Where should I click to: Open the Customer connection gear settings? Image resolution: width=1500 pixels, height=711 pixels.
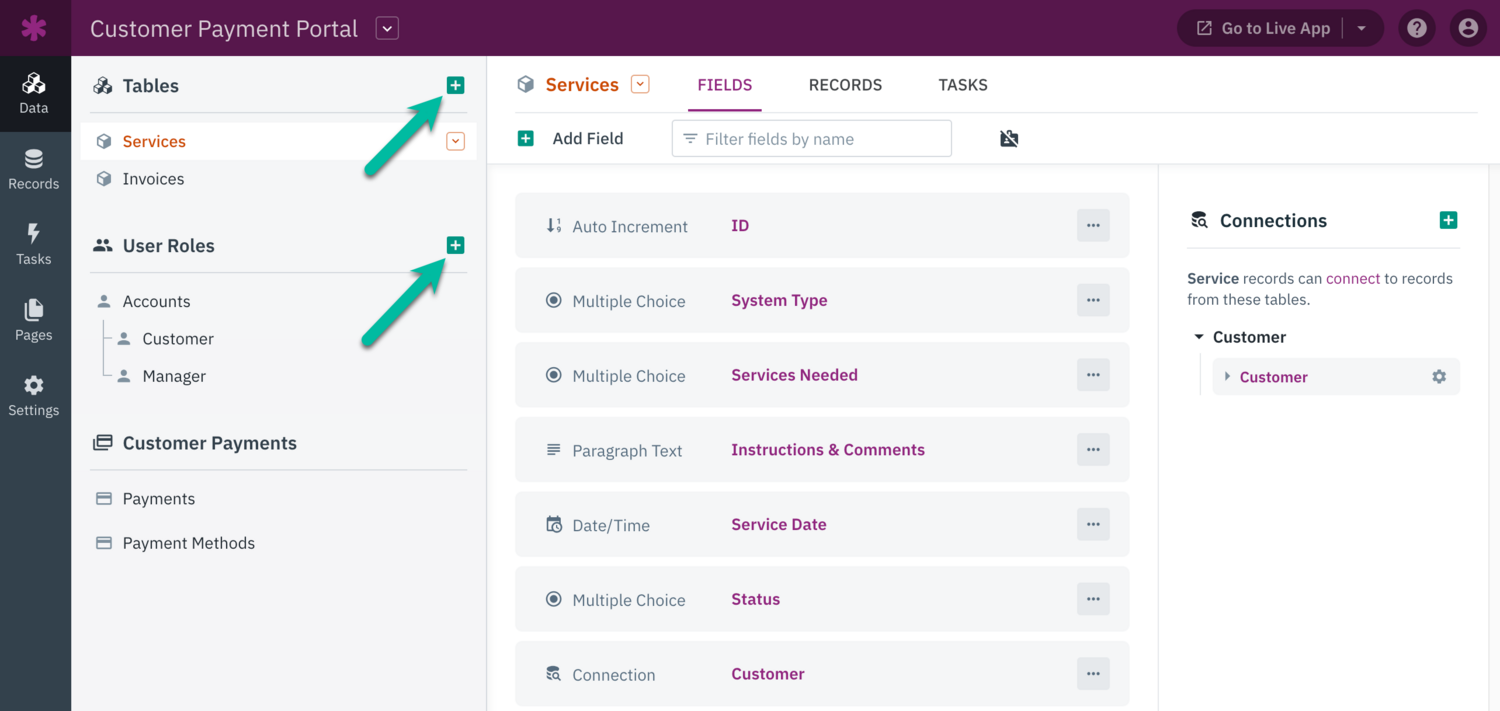coord(1439,377)
